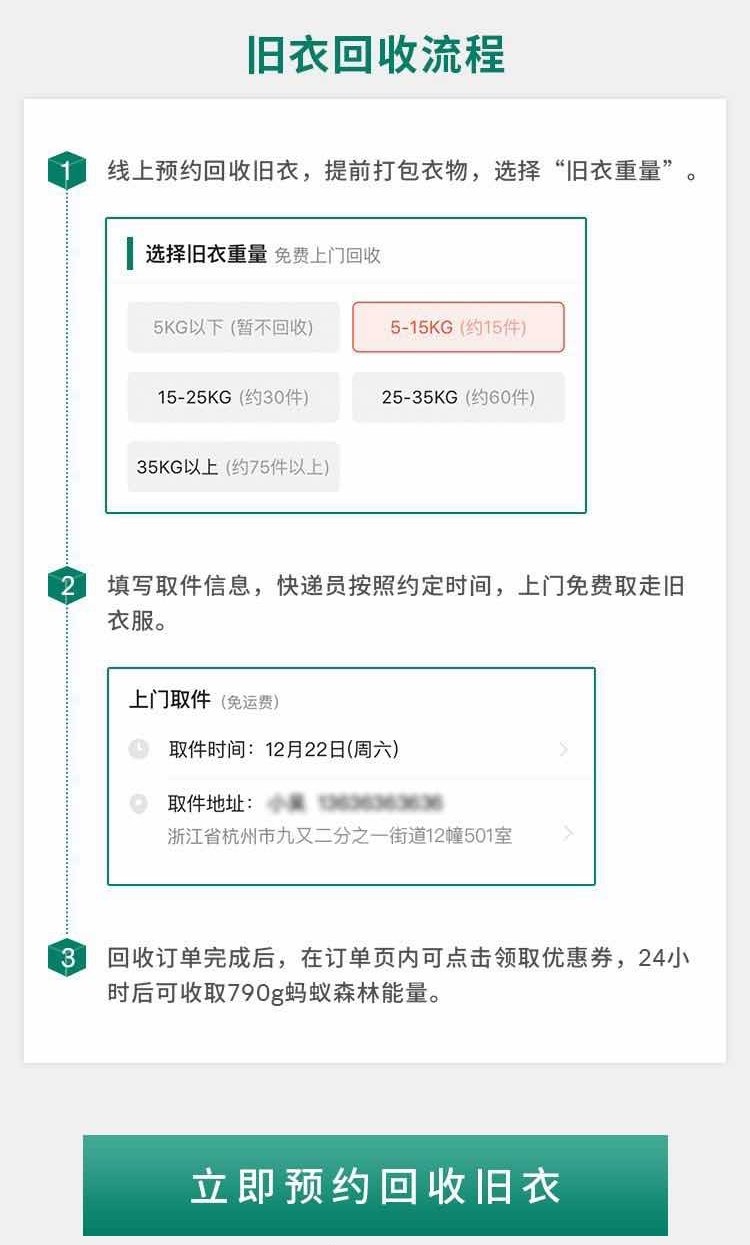
Task: Click the clock icon beside 取件时间
Action: [139, 749]
